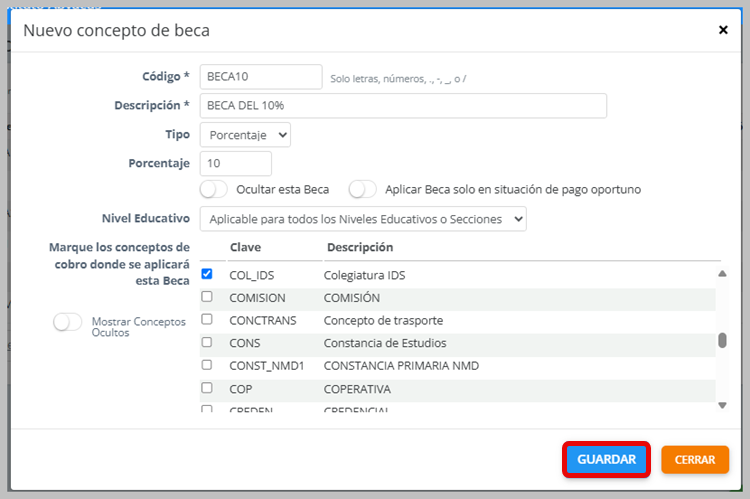Click the Código input field
This screenshot has height=499, width=750.
coord(260,77)
